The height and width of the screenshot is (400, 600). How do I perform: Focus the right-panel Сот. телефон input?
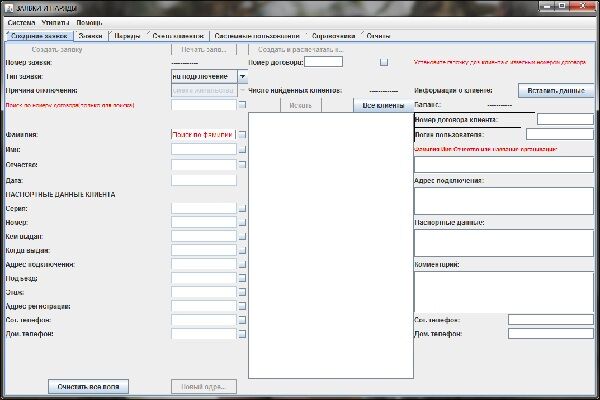pyautogui.click(x=551, y=320)
